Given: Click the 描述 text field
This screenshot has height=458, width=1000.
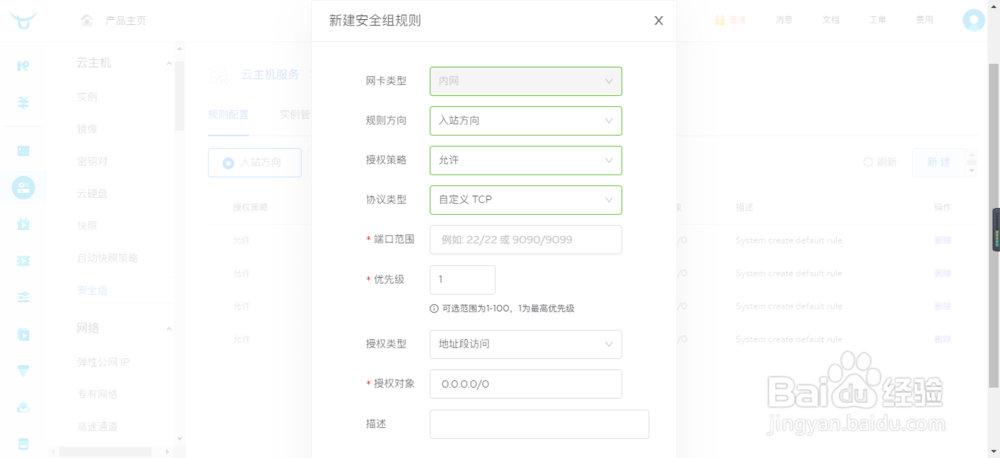Looking at the screenshot, I should pos(539,424).
